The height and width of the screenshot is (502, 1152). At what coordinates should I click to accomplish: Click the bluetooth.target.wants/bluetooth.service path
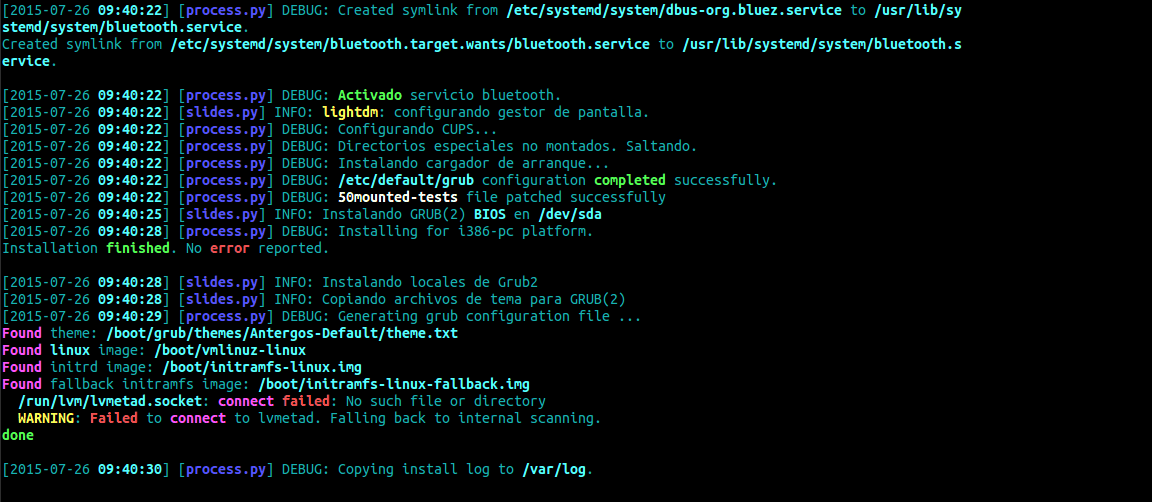pos(412,45)
